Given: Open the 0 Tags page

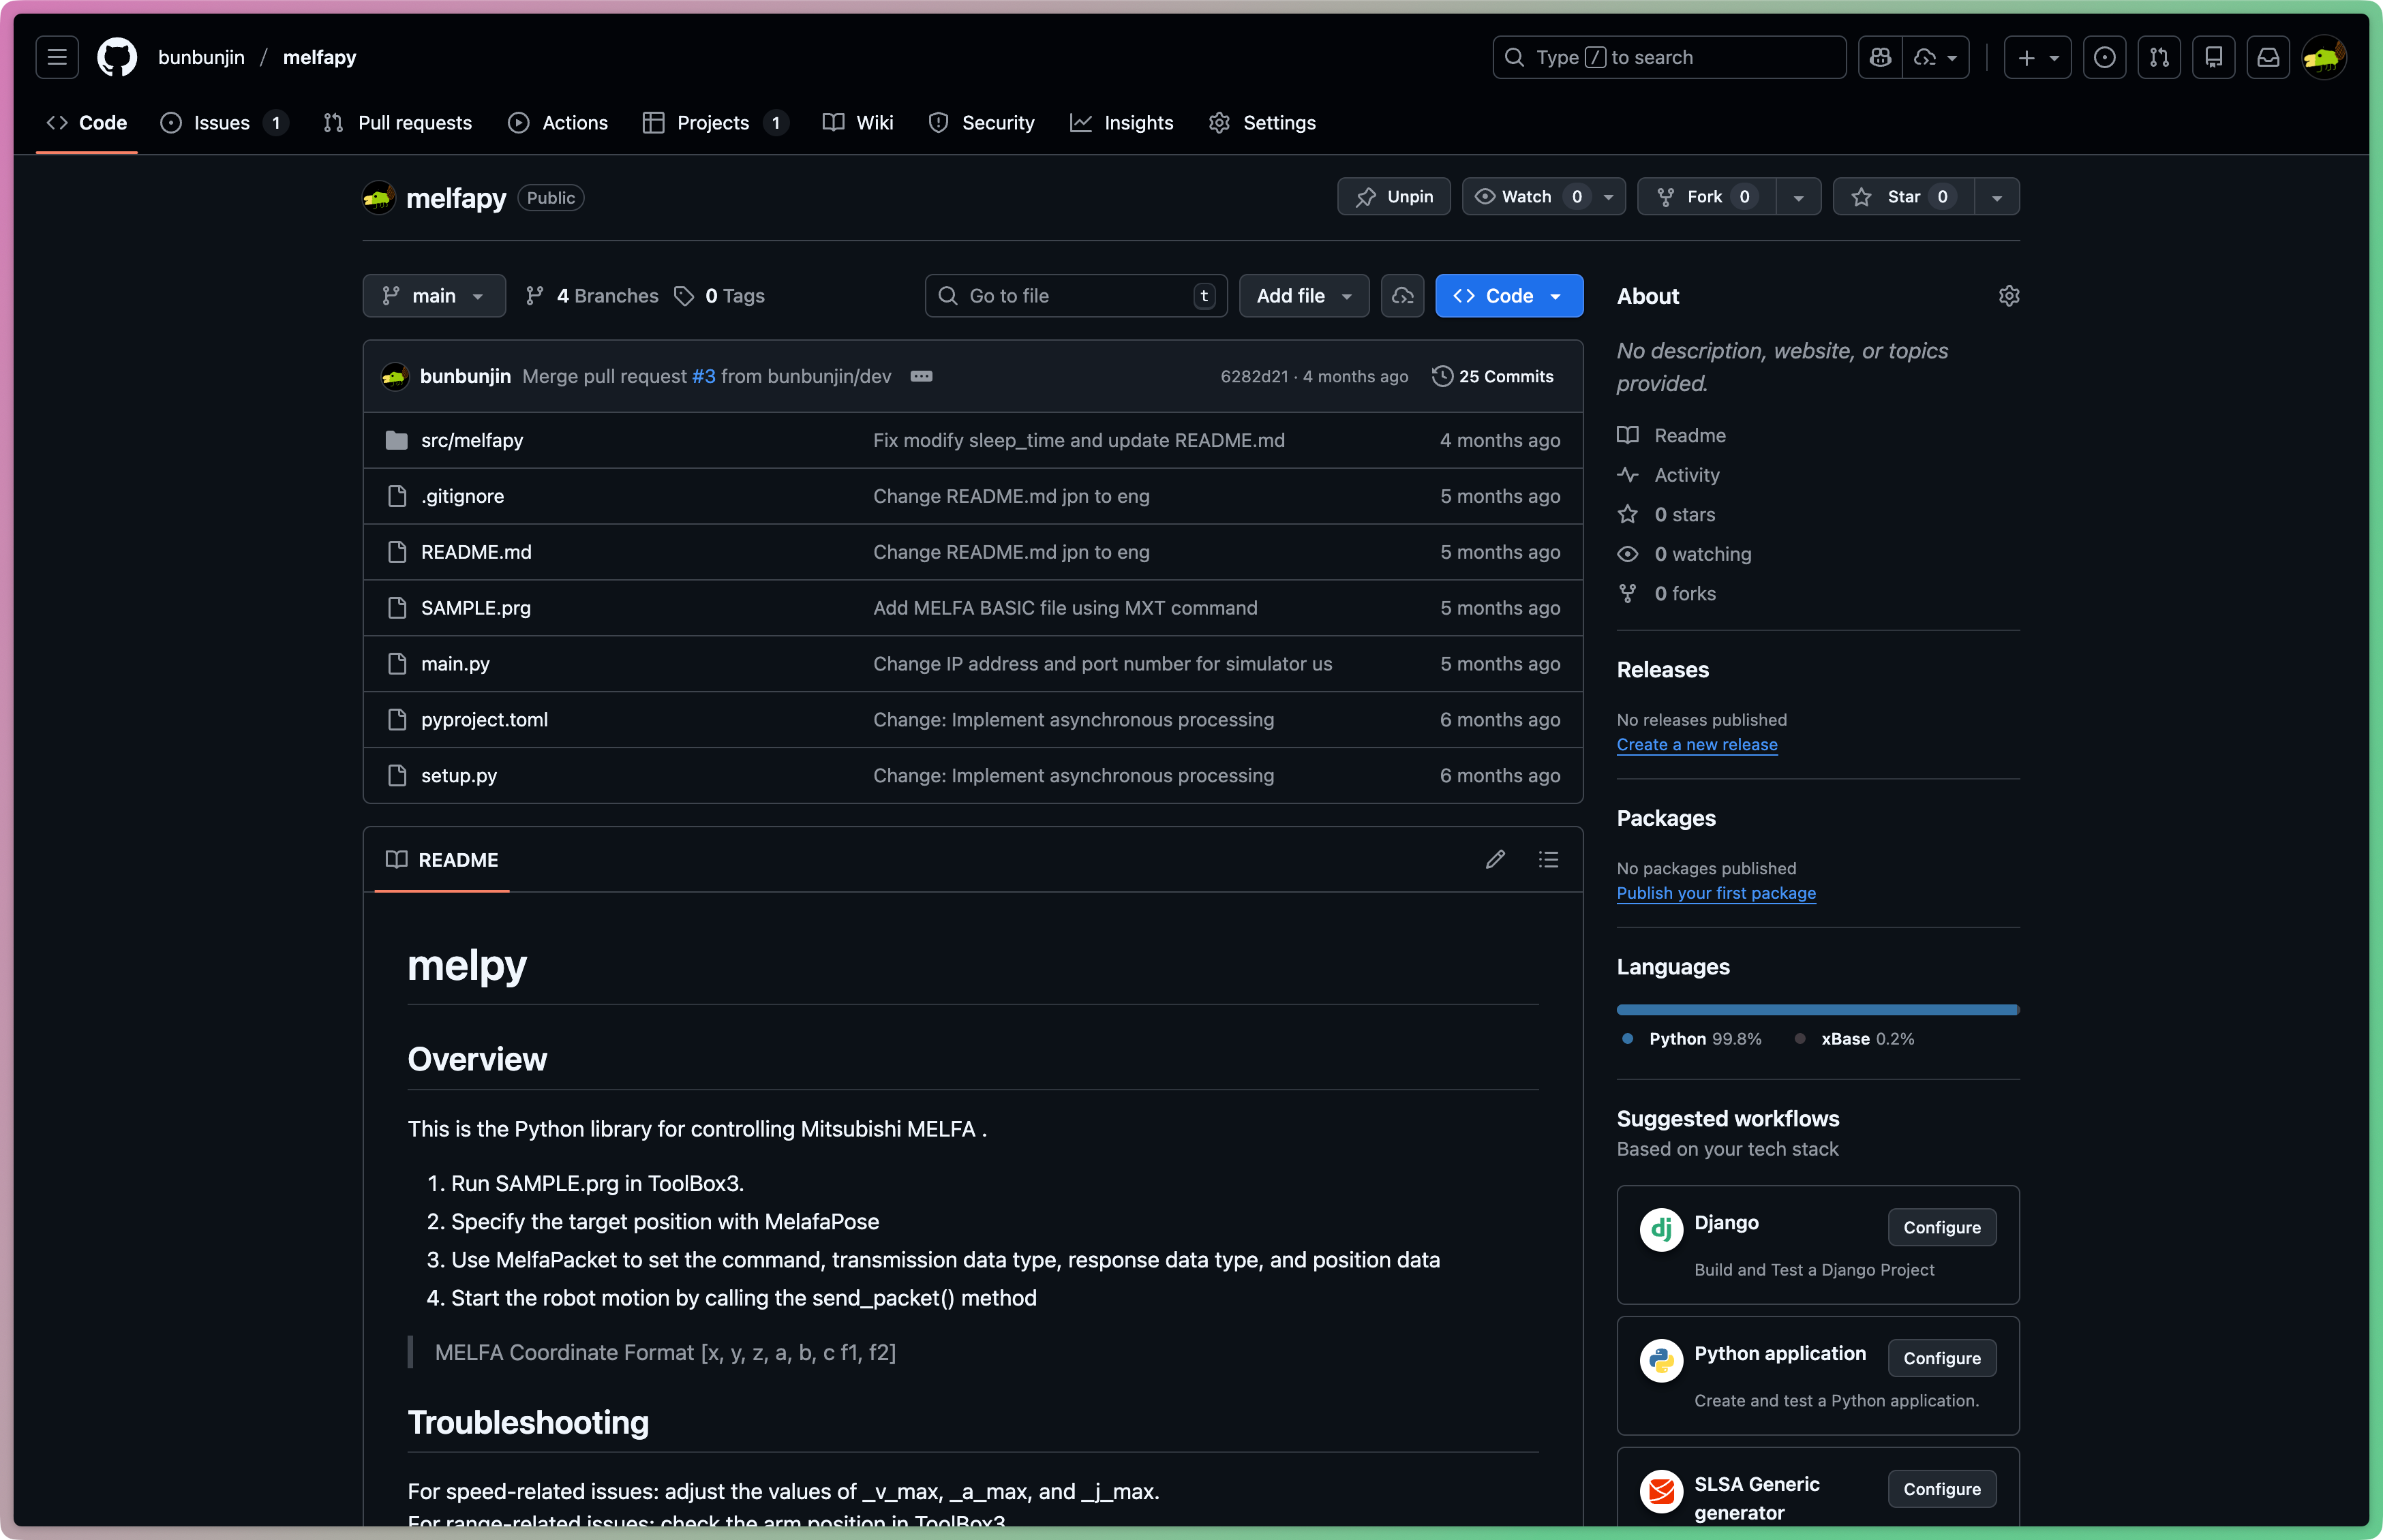Looking at the screenshot, I should point(720,296).
